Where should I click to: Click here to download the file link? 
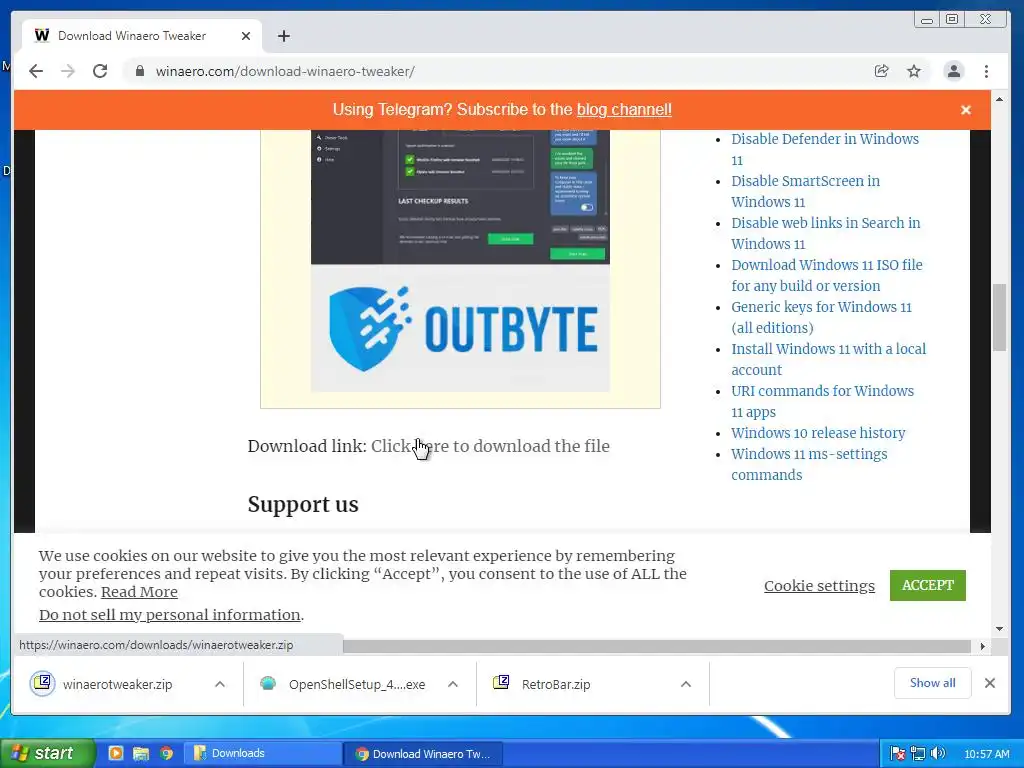coord(490,446)
